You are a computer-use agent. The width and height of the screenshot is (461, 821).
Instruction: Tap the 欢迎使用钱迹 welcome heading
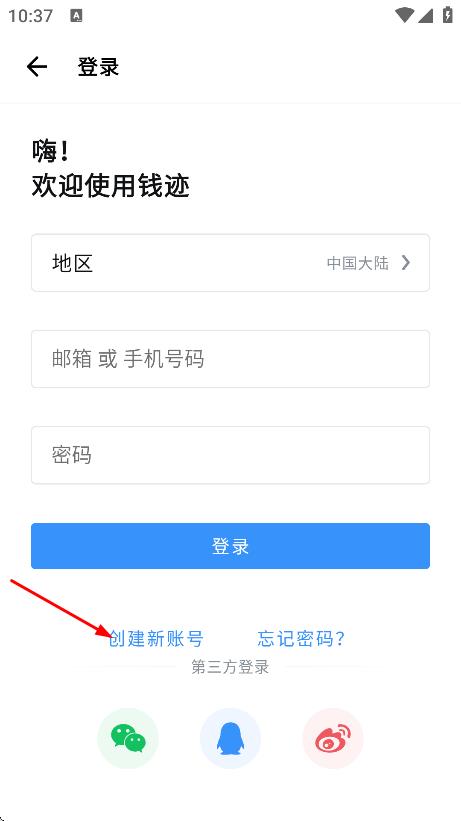pos(111,186)
